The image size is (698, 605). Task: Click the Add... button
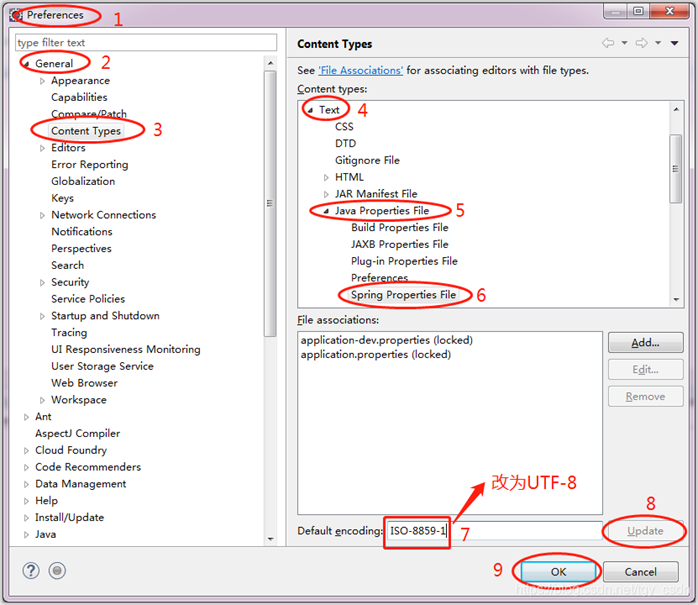pyautogui.click(x=645, y=343)
